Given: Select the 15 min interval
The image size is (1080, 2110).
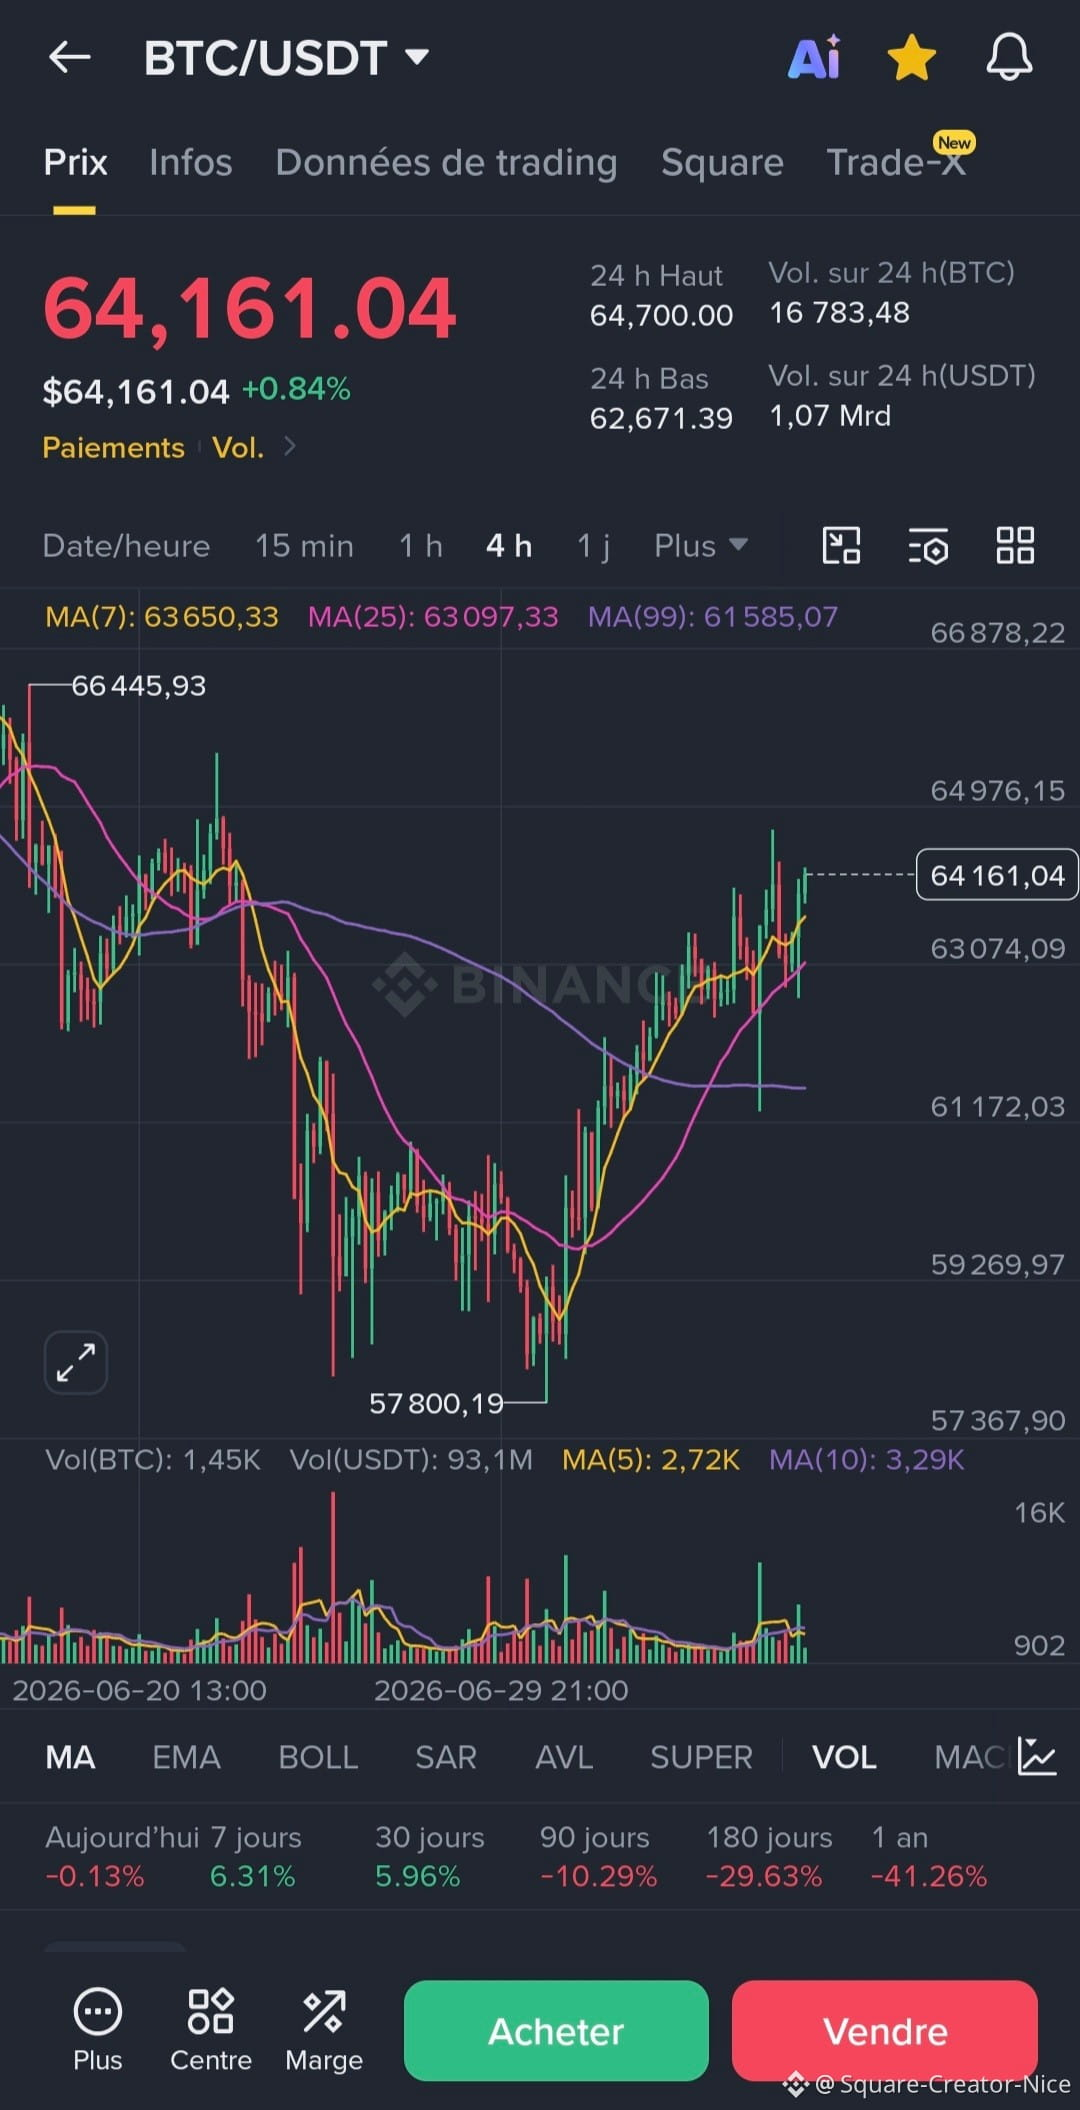Looking at the screenshot, I should pos(304,546).
